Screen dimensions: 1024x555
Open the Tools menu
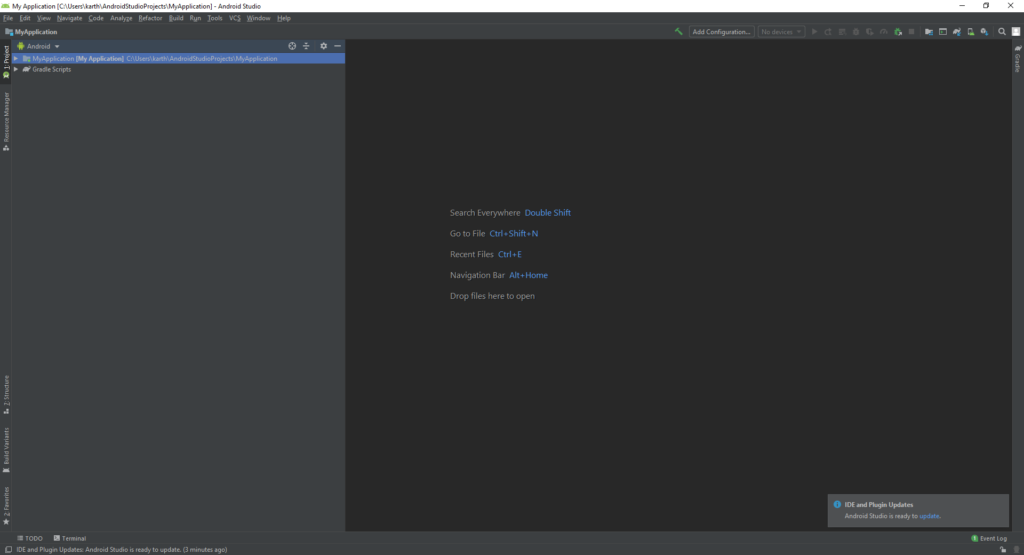(215, 18)
